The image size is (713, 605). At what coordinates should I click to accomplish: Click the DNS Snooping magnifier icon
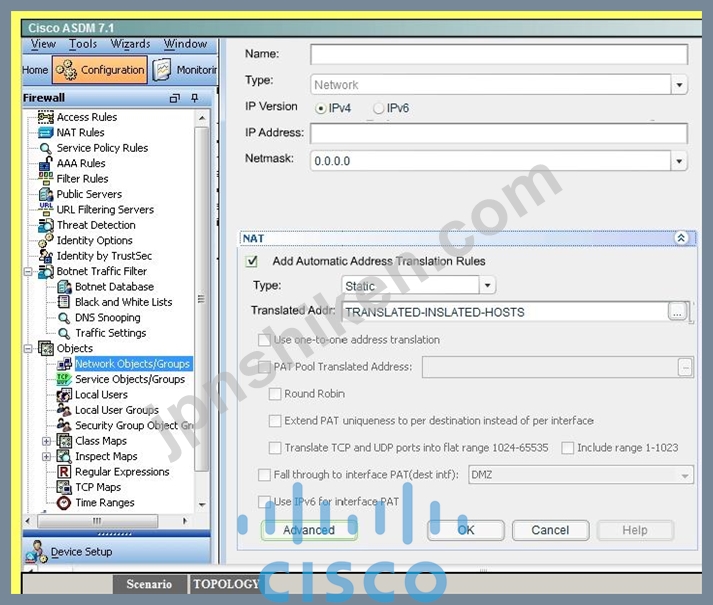click(x=64, y=318)
